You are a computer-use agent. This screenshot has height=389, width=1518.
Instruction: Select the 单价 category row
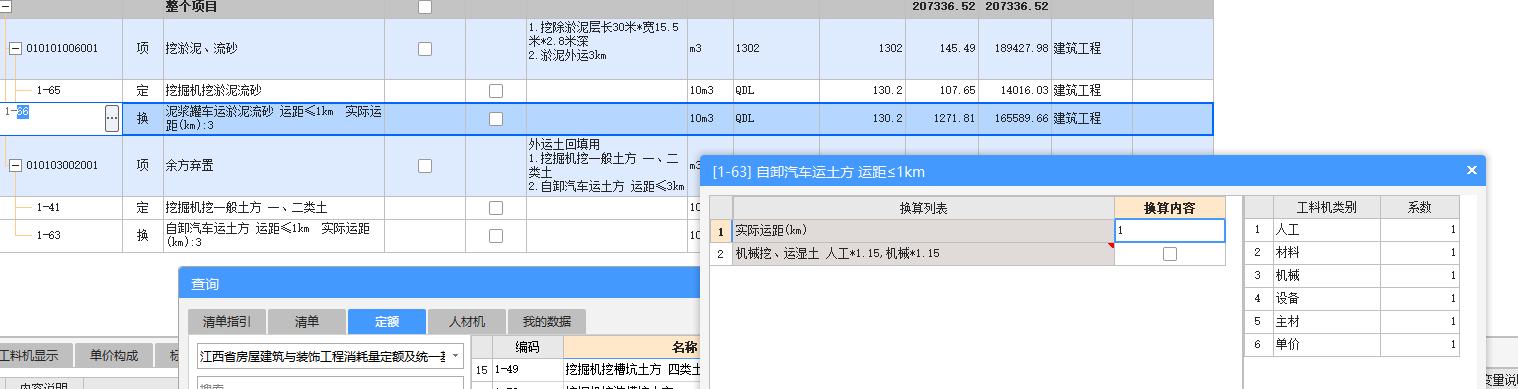point(1326,344)
